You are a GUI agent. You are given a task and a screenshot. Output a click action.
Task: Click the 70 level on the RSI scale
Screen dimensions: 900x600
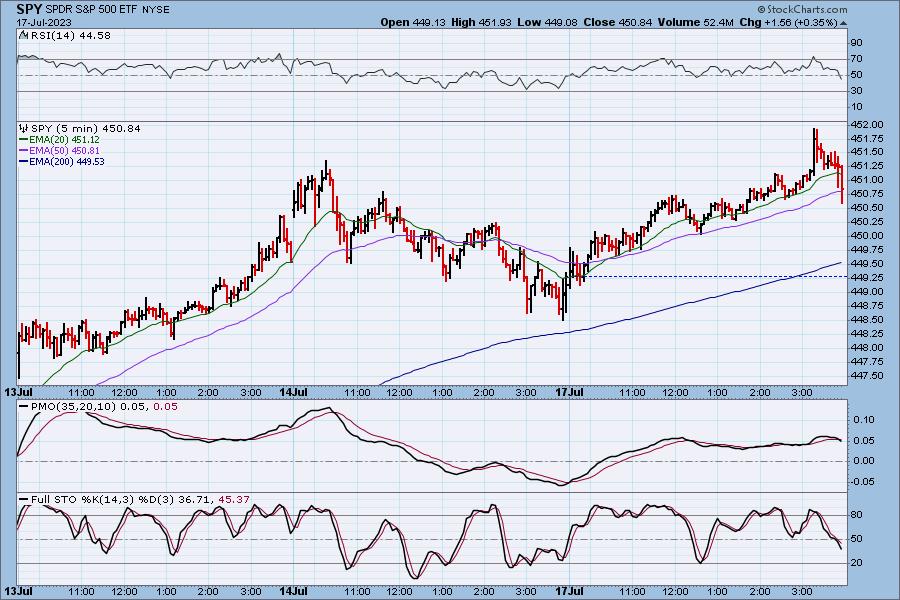pos(856,59)
